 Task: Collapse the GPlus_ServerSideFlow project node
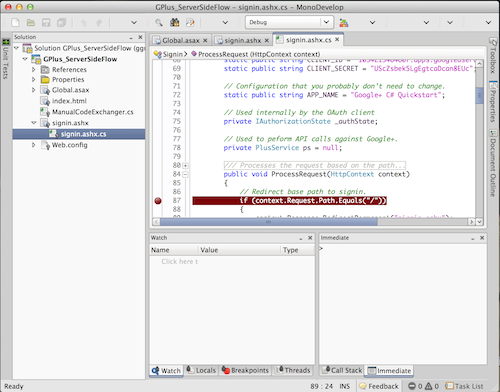tap(25, 59)
